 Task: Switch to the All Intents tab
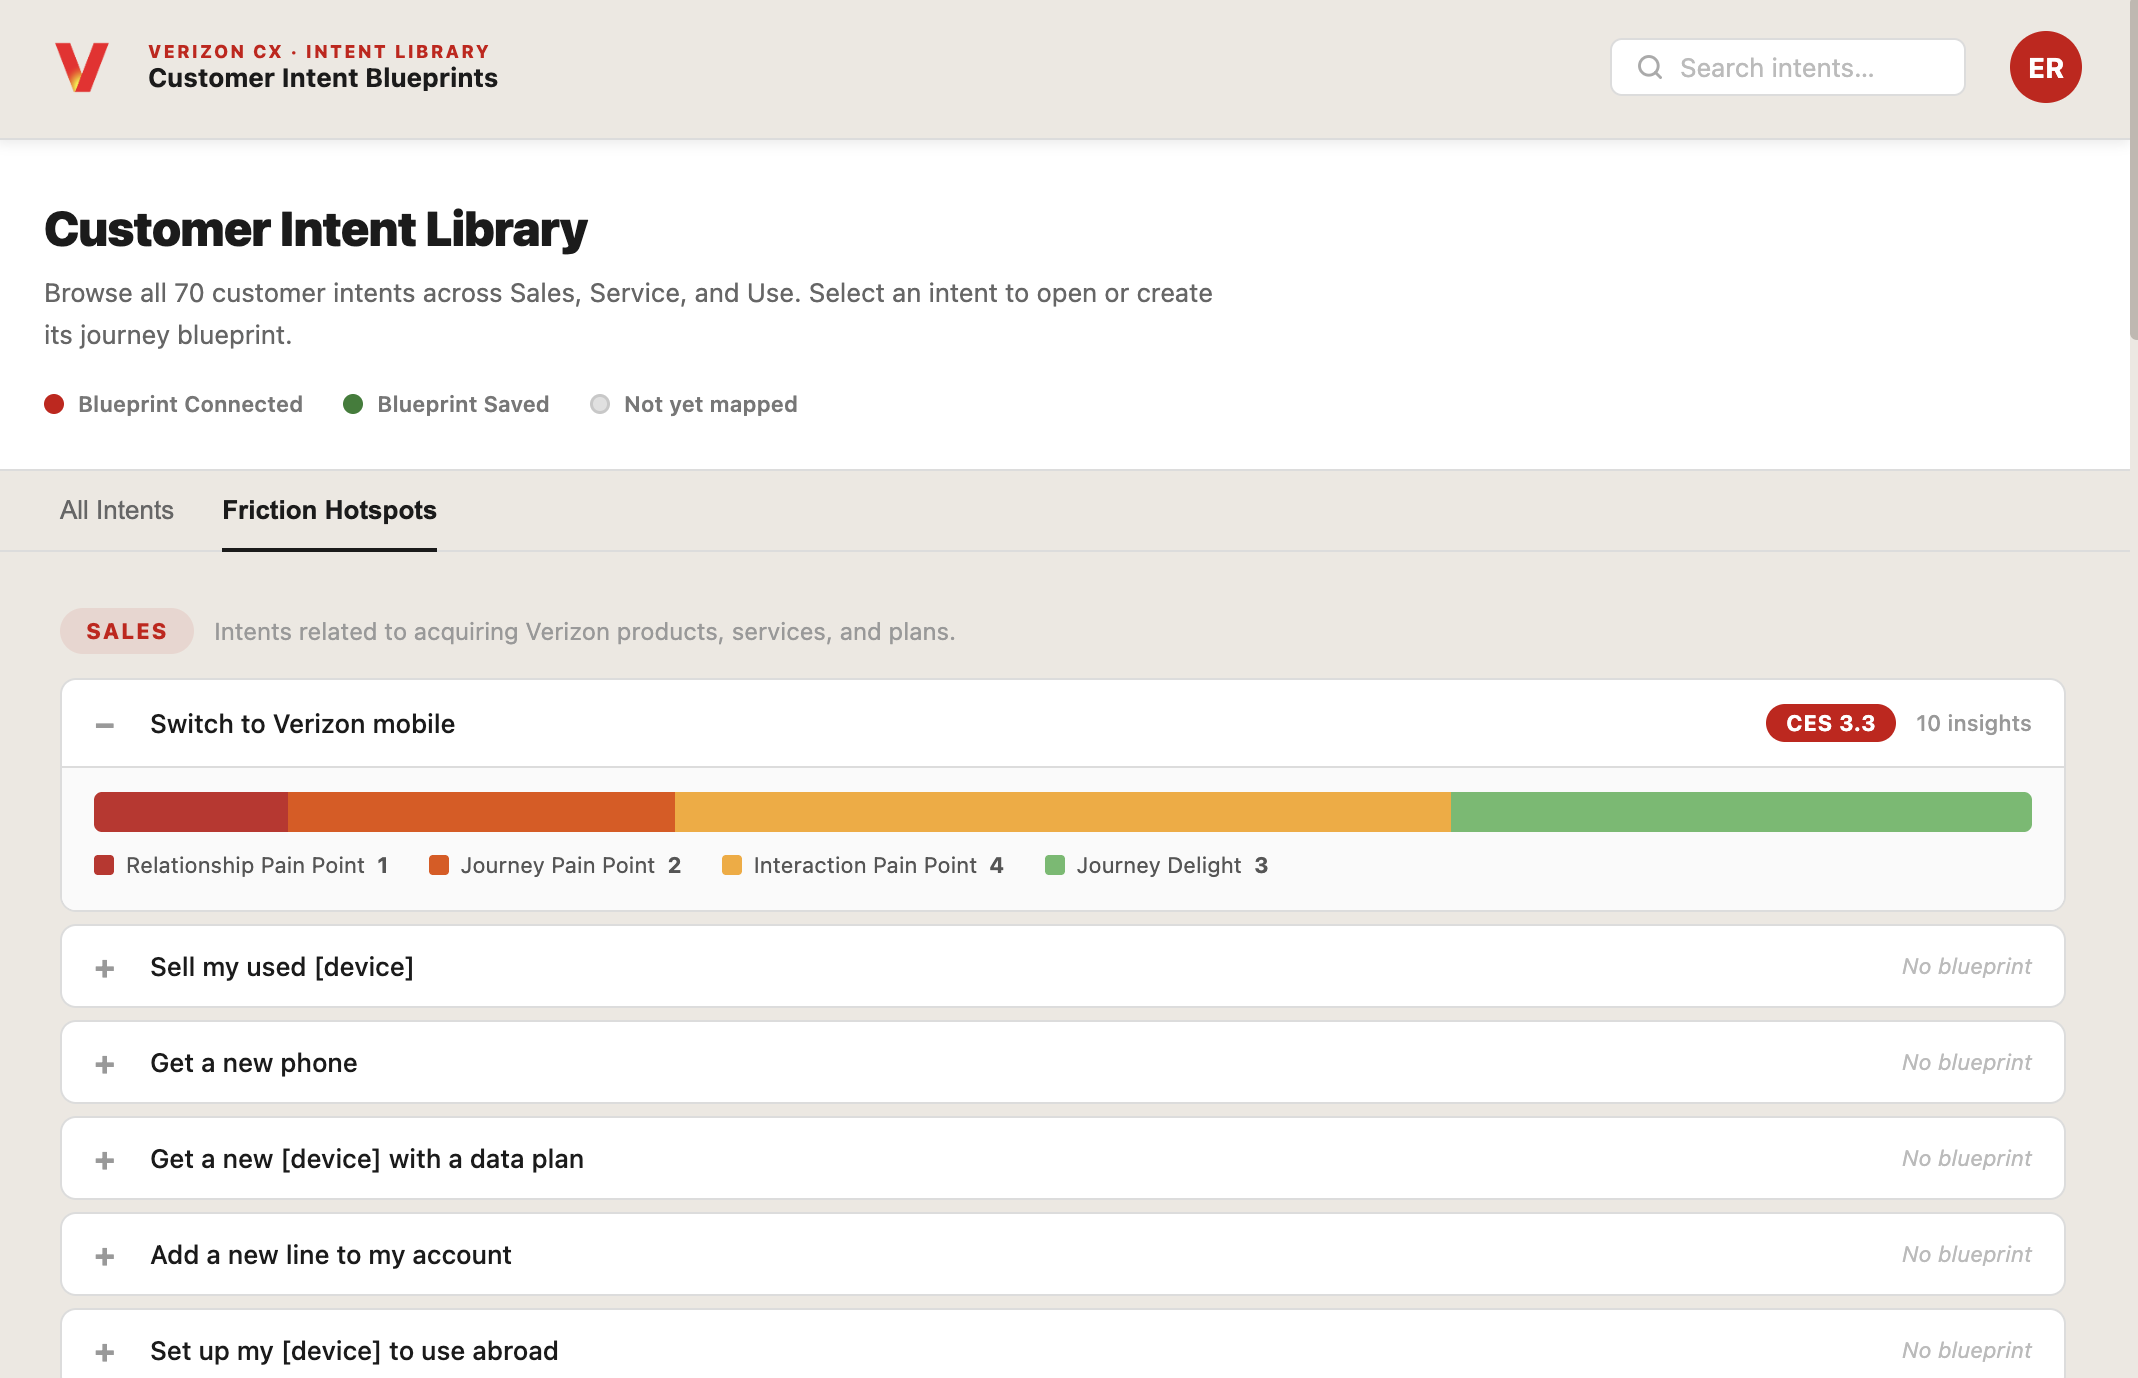click(117, 510)
